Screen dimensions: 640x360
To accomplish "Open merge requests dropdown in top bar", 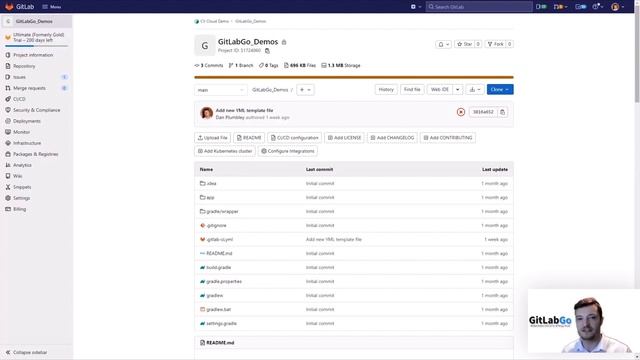I will pos(560,7).
